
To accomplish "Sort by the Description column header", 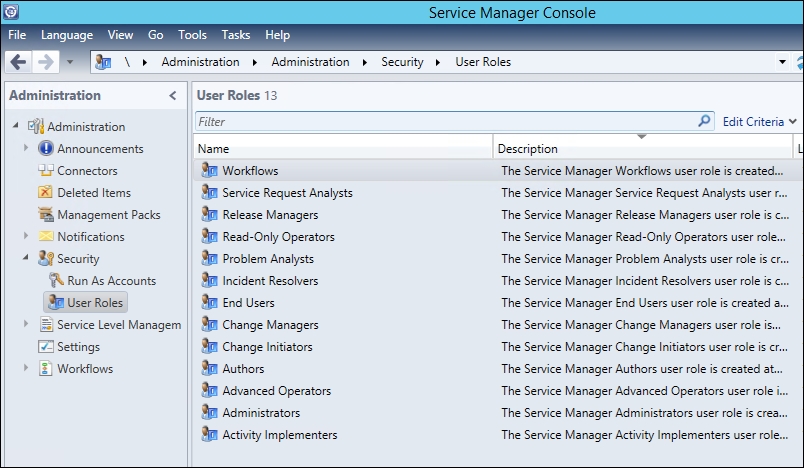I will click(642, 148).
